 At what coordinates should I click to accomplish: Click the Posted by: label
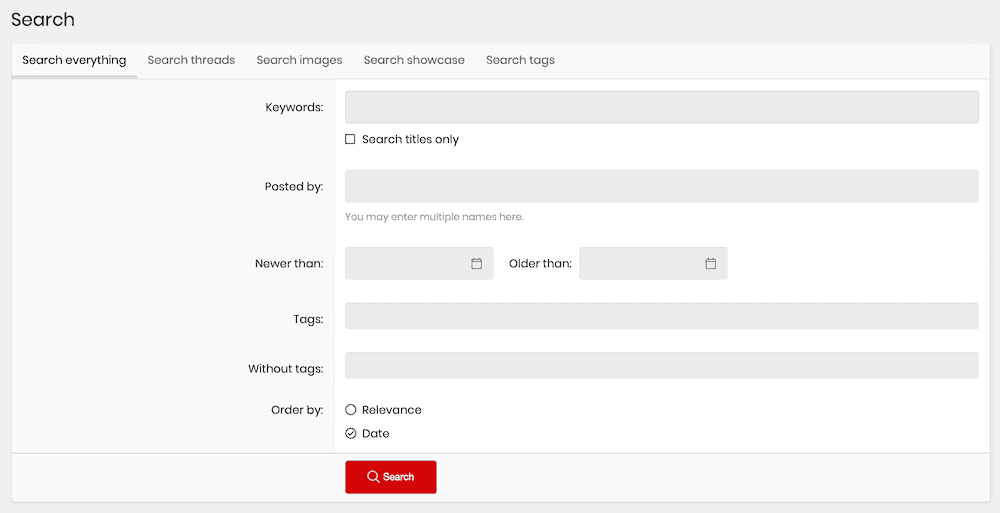(294, 186)
